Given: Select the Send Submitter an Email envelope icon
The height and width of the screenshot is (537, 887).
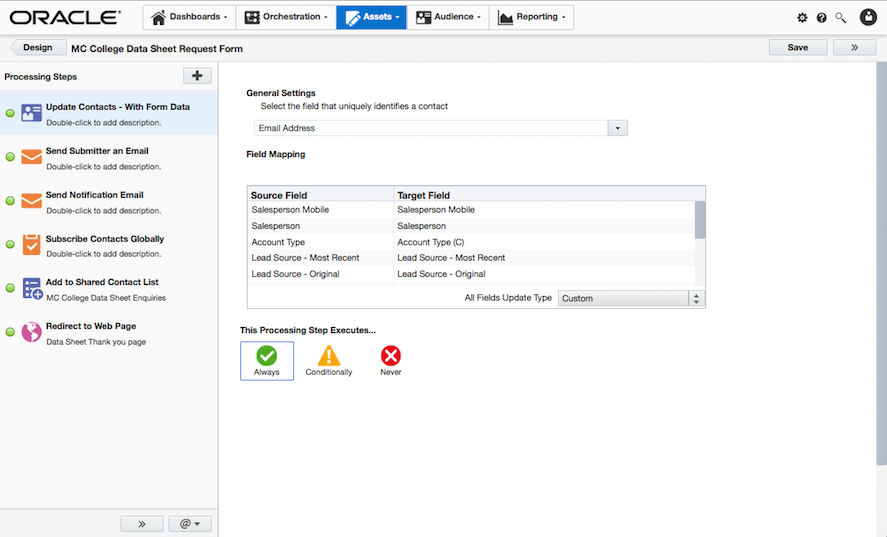Looking at the screenshot, I should point(31,157).
